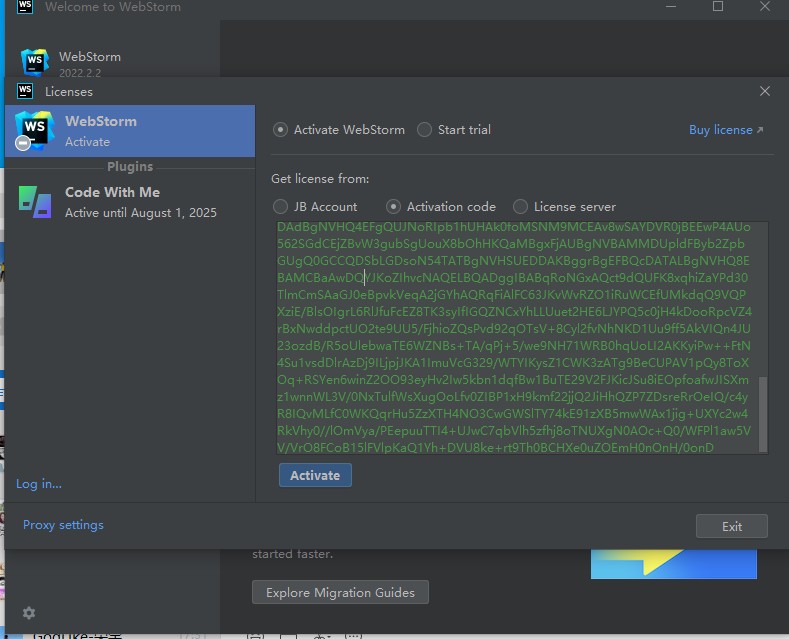Click the Welcome window title bar WS icon
Image resolution: width=789 pixels, height=639 pixels.
pyautogui.click(x=25, y=7)
